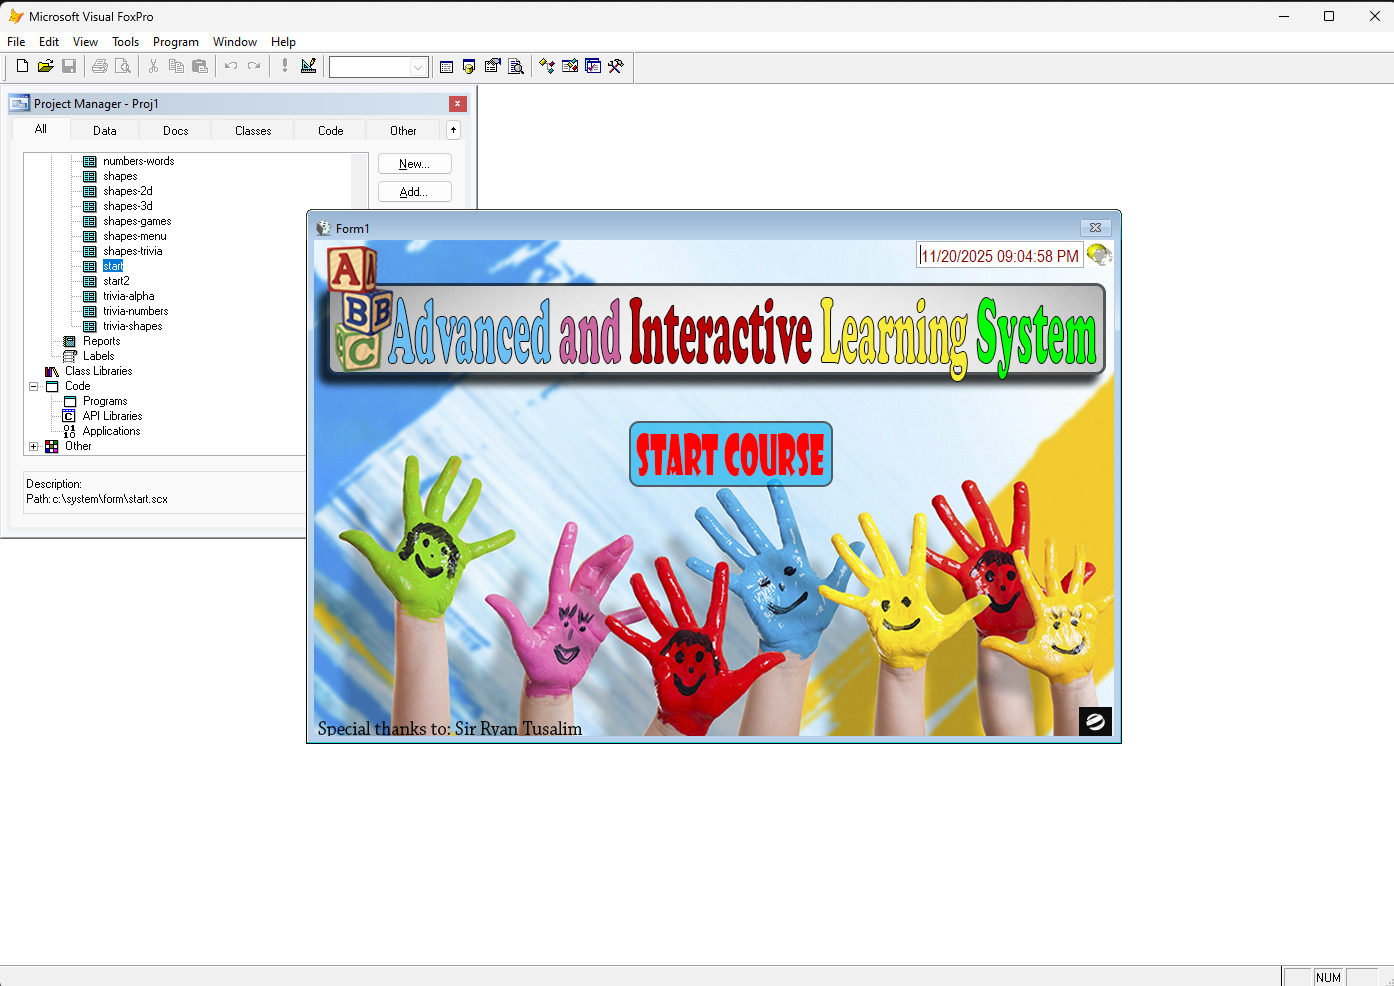This screenshot has height=986, width=1394.
Task: Click the Add... button in Project Manager
Action: click(414, 192)
